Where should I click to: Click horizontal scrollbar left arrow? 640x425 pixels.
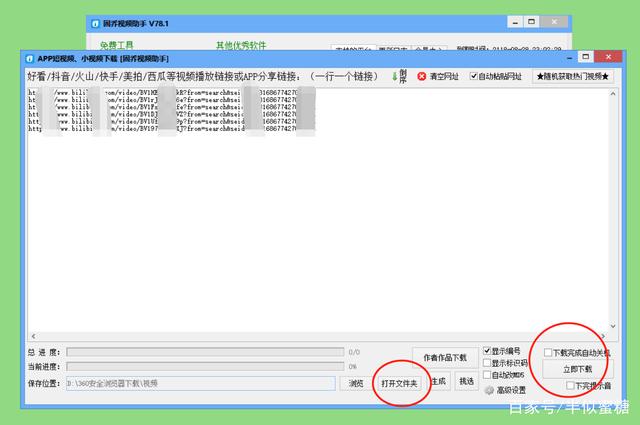(33, 336)
